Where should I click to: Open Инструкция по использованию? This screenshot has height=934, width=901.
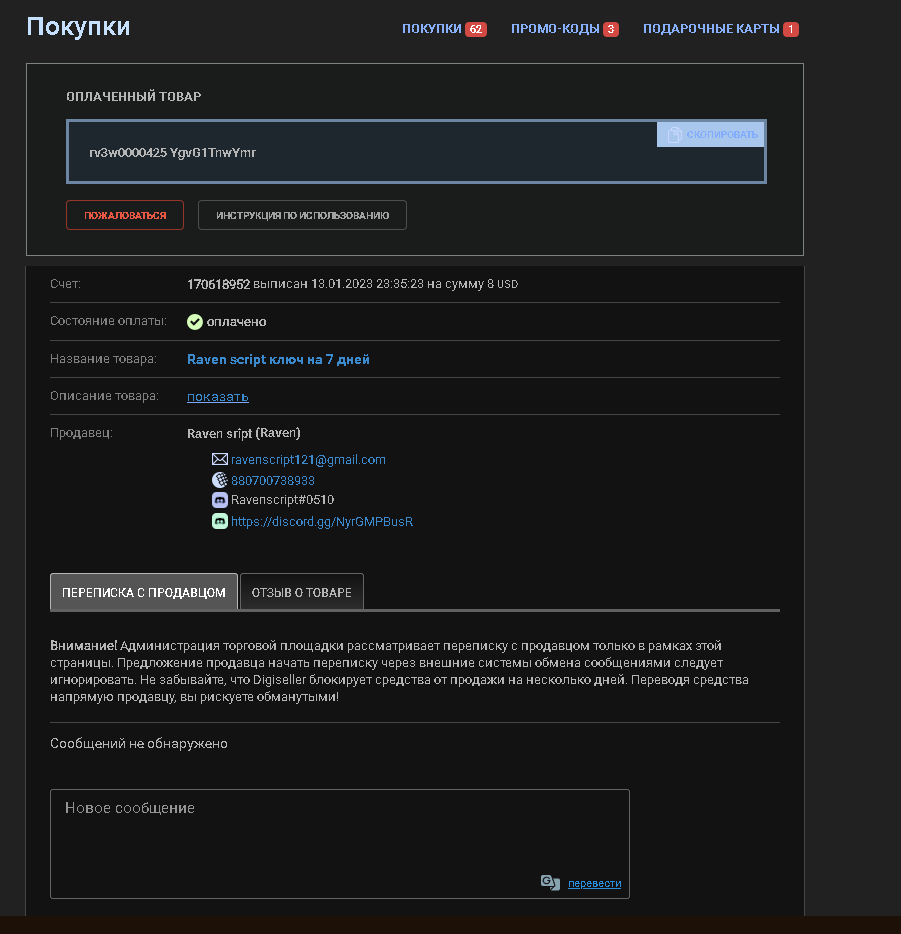tap(302, 215)
